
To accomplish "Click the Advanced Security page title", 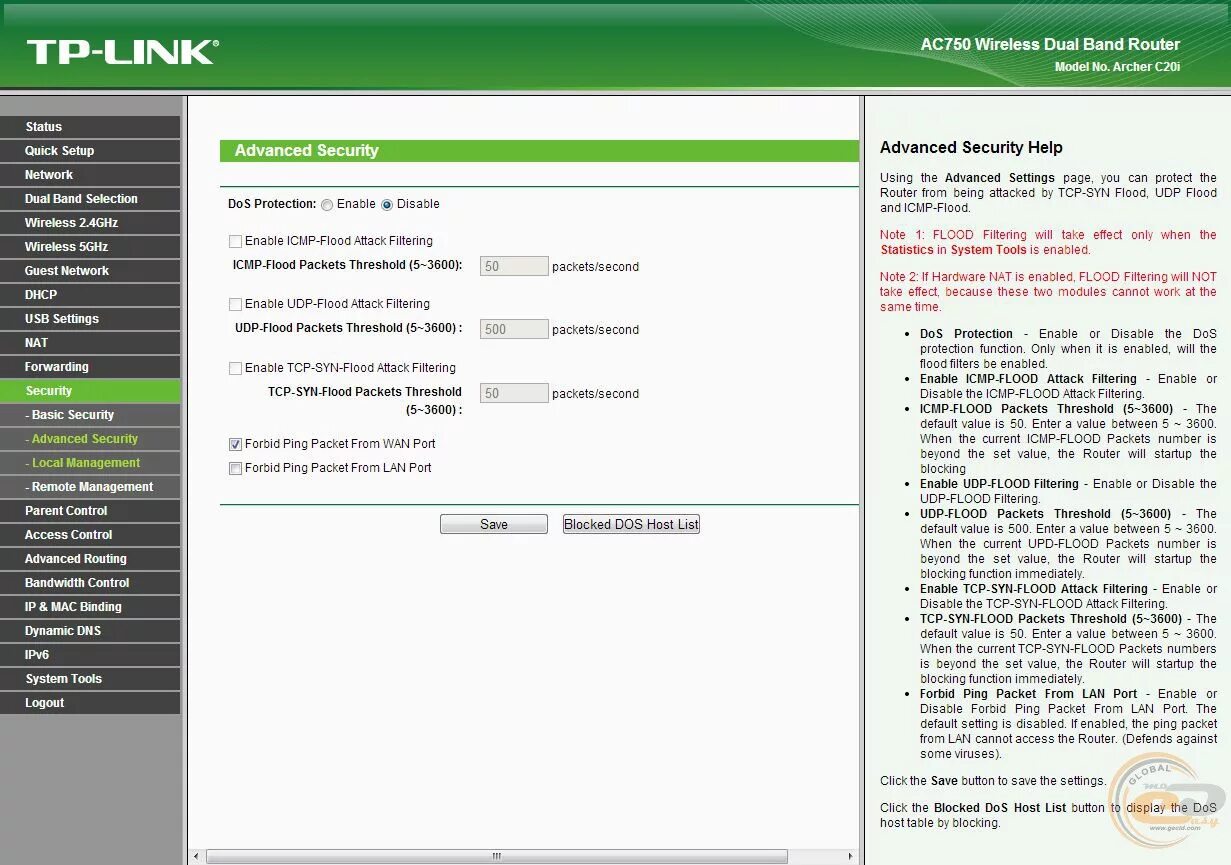I will click(306, 151).
